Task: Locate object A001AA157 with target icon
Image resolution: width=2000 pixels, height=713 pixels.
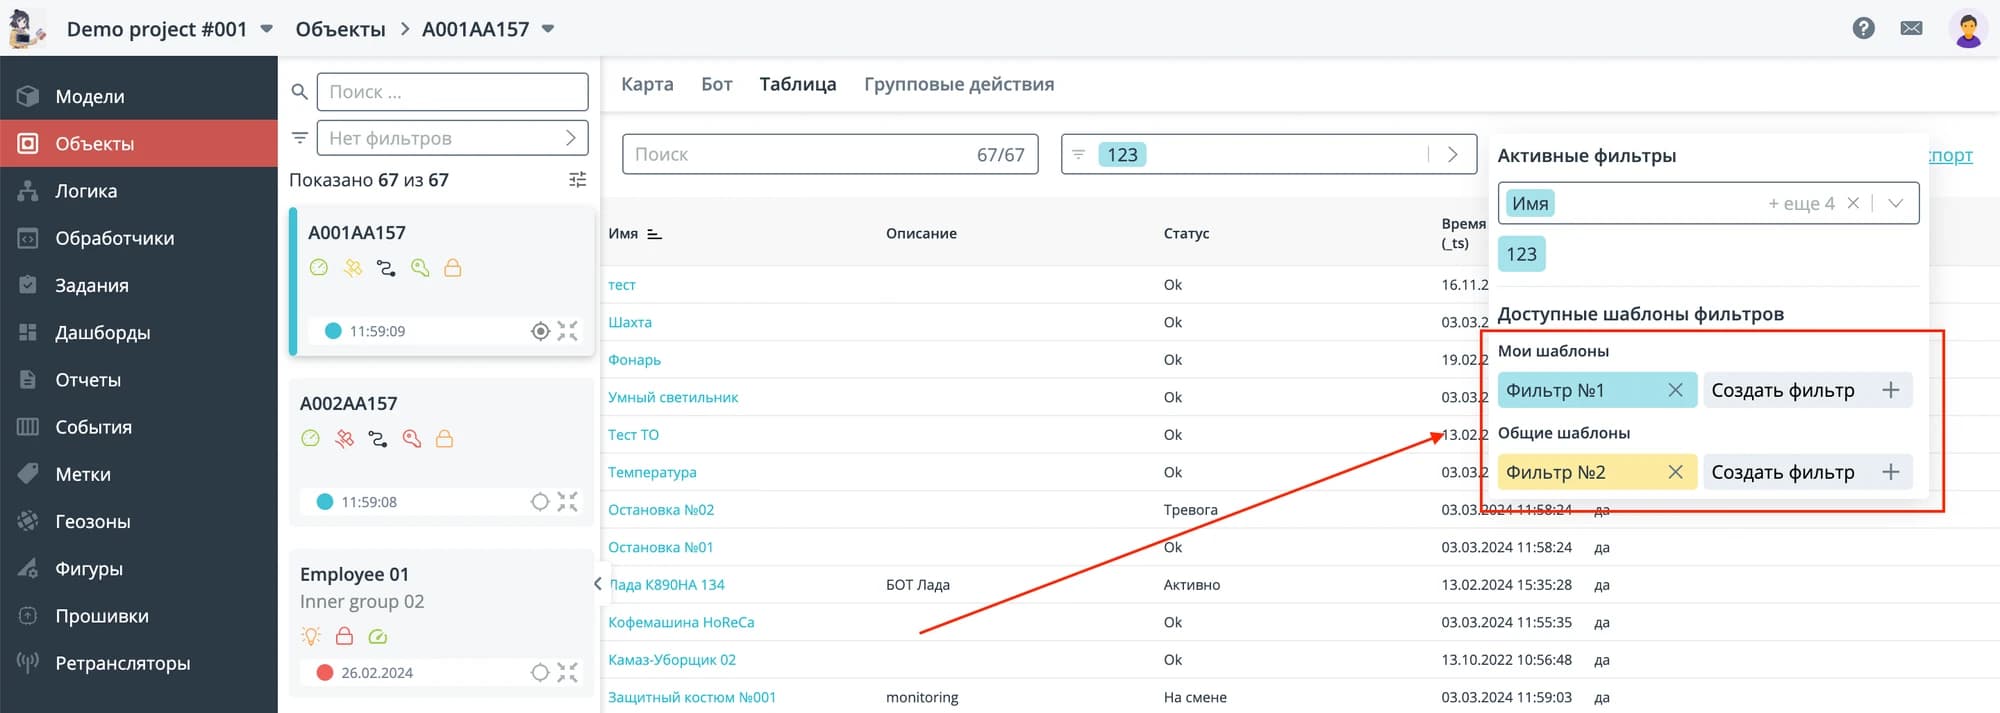Action: coord(540,331)
